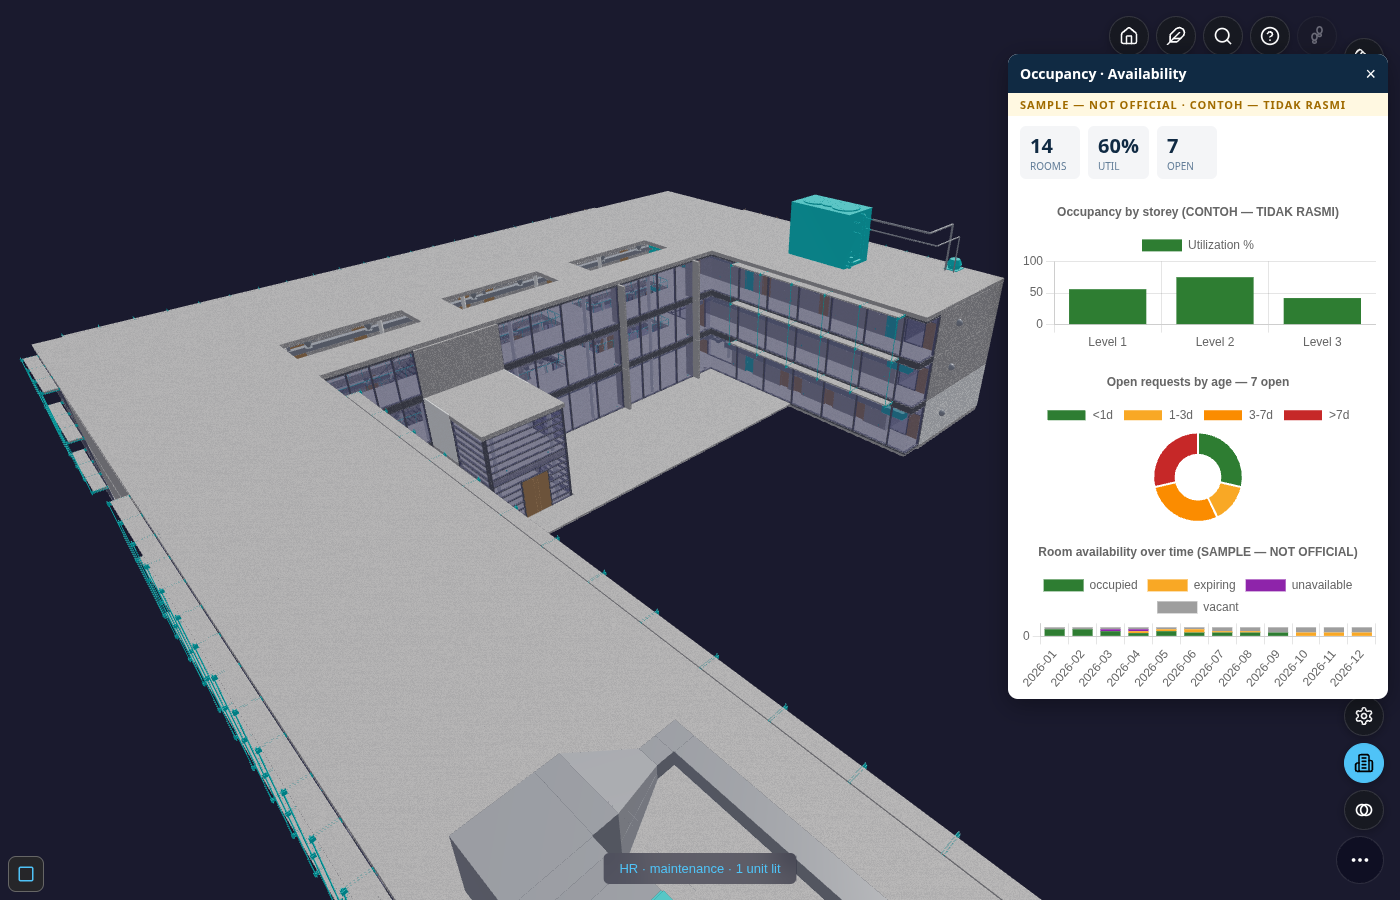The image size is (1400, 900).
Task: Click the 2026-12 availability bar
Action: click(1362, 631)
